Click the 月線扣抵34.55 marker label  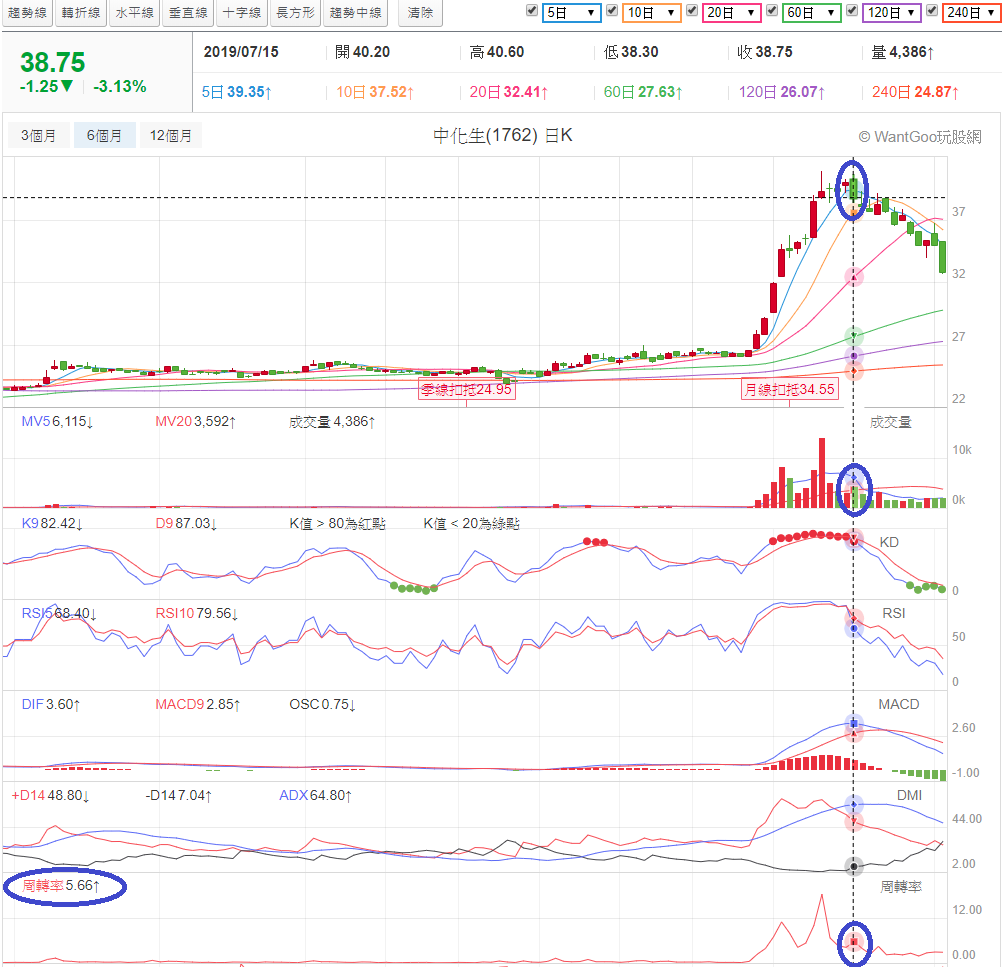point(788,390)
